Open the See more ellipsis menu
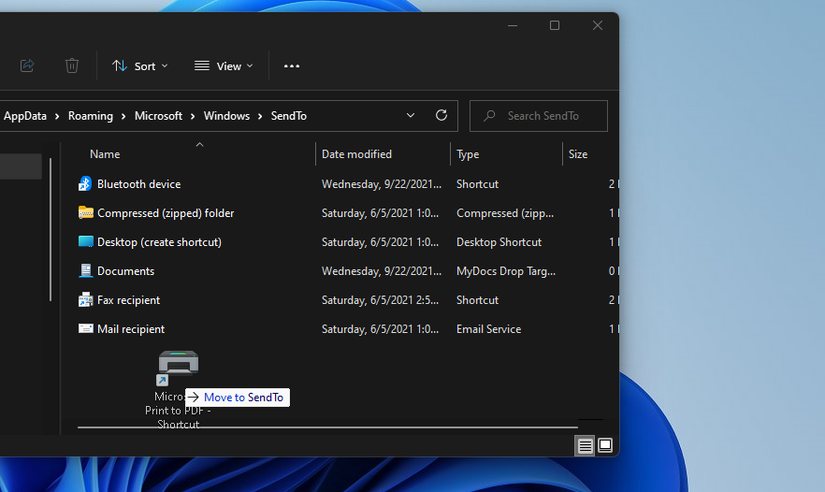825x492 pixels. click(291, 66)
